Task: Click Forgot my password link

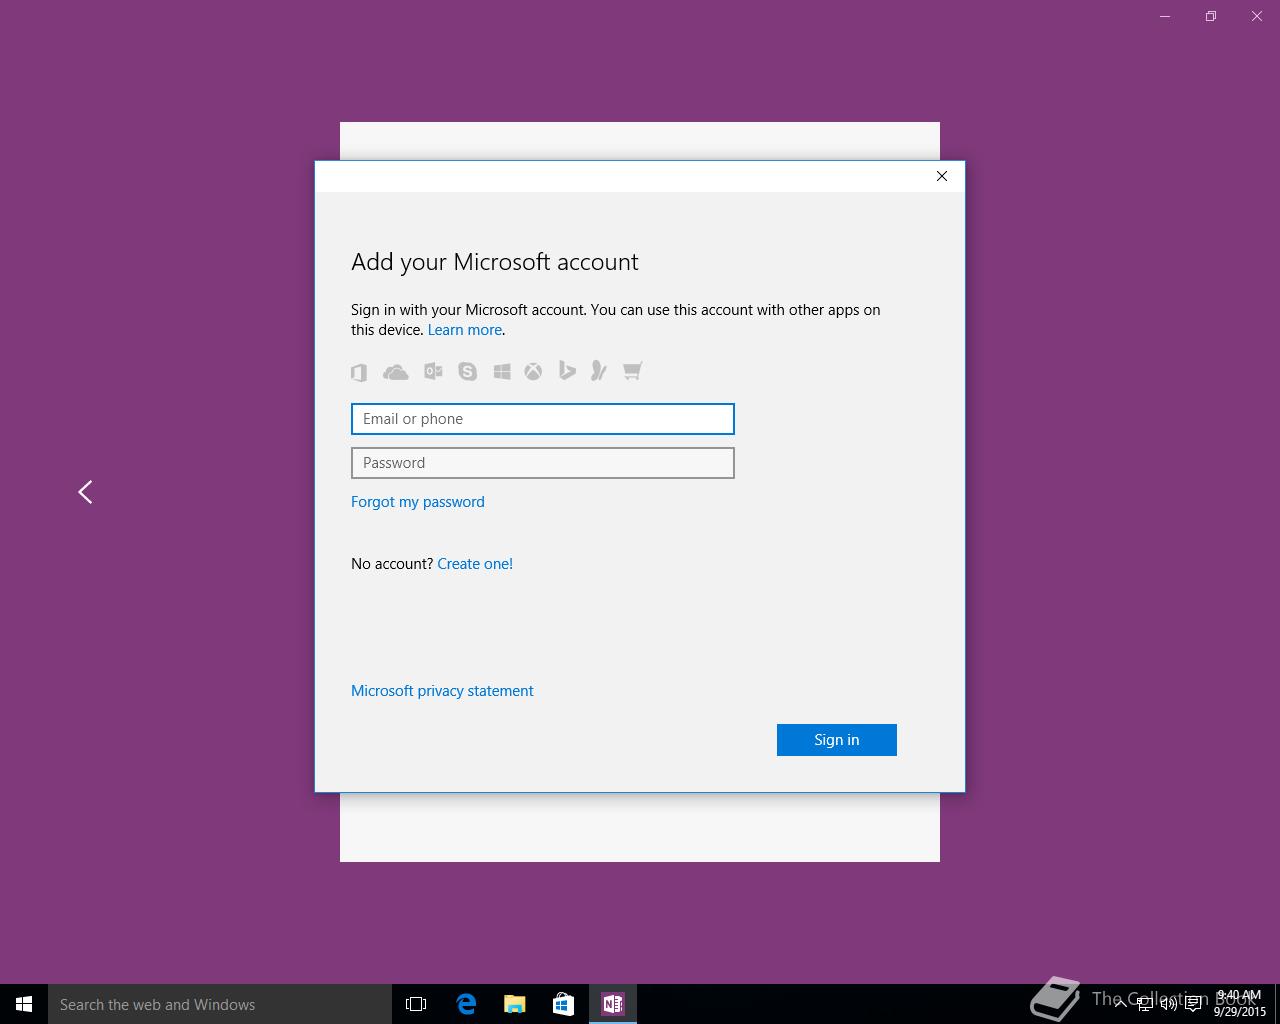Action: click(x=418, y=502)
